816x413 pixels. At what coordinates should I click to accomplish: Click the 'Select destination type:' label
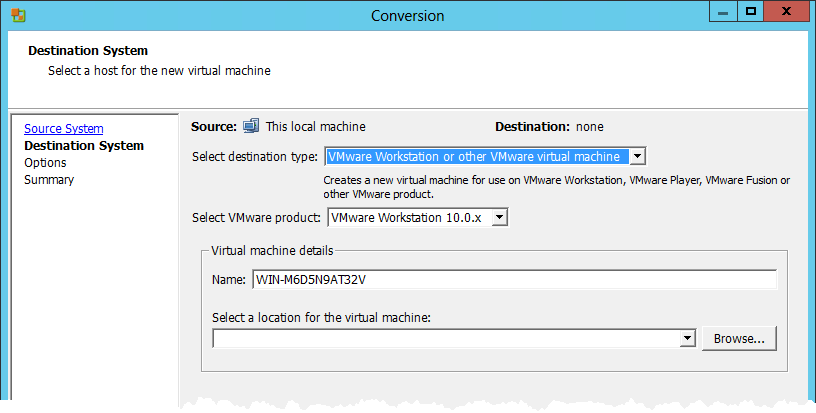[254, 157]
